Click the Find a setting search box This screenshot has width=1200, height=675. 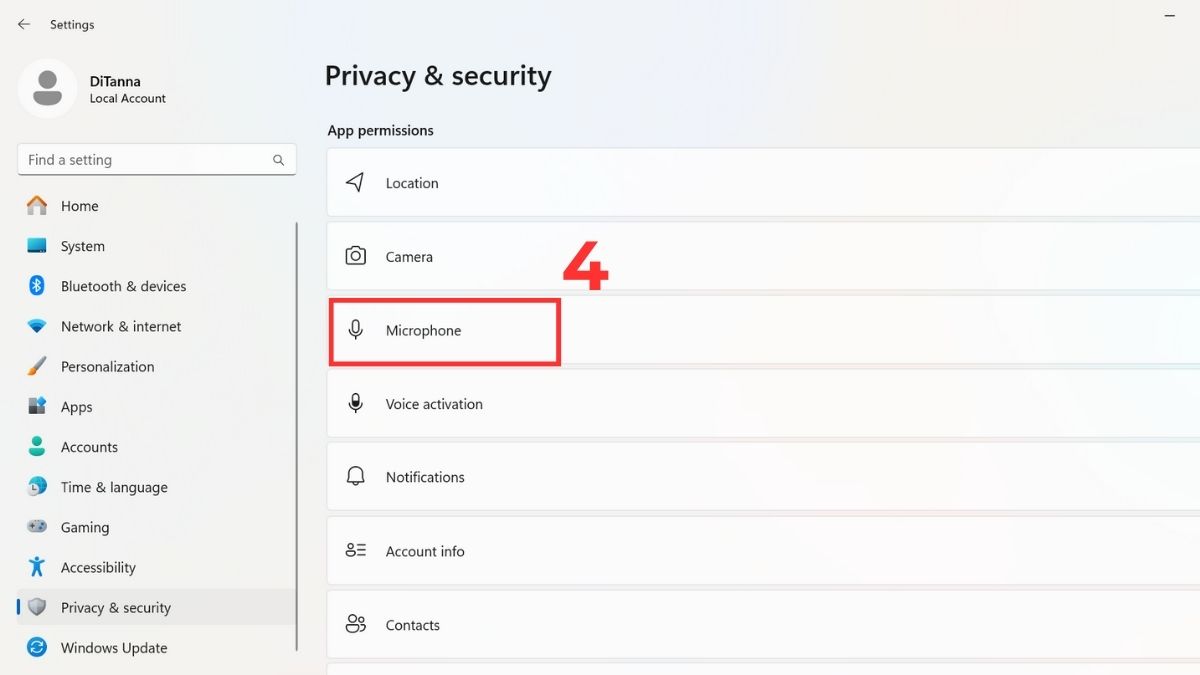[140, 159]
